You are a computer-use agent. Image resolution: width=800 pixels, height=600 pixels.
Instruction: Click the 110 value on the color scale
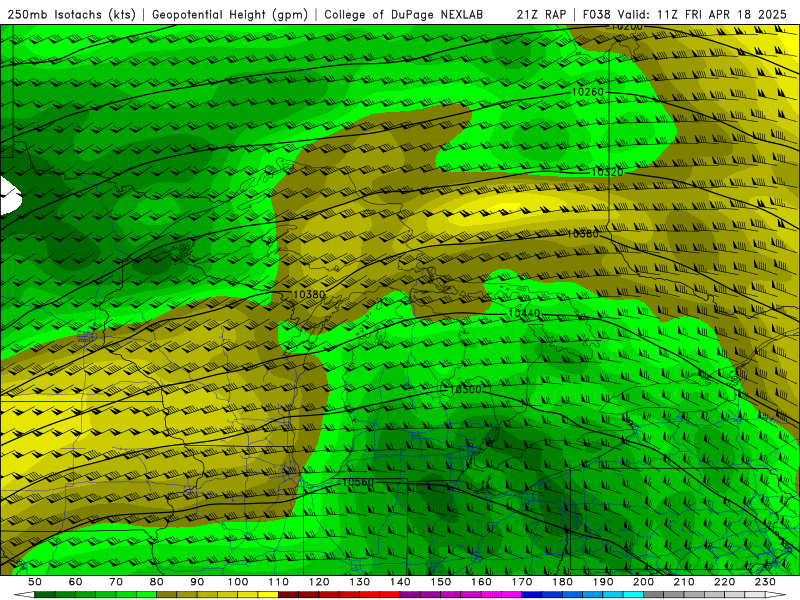coord(278,582)
